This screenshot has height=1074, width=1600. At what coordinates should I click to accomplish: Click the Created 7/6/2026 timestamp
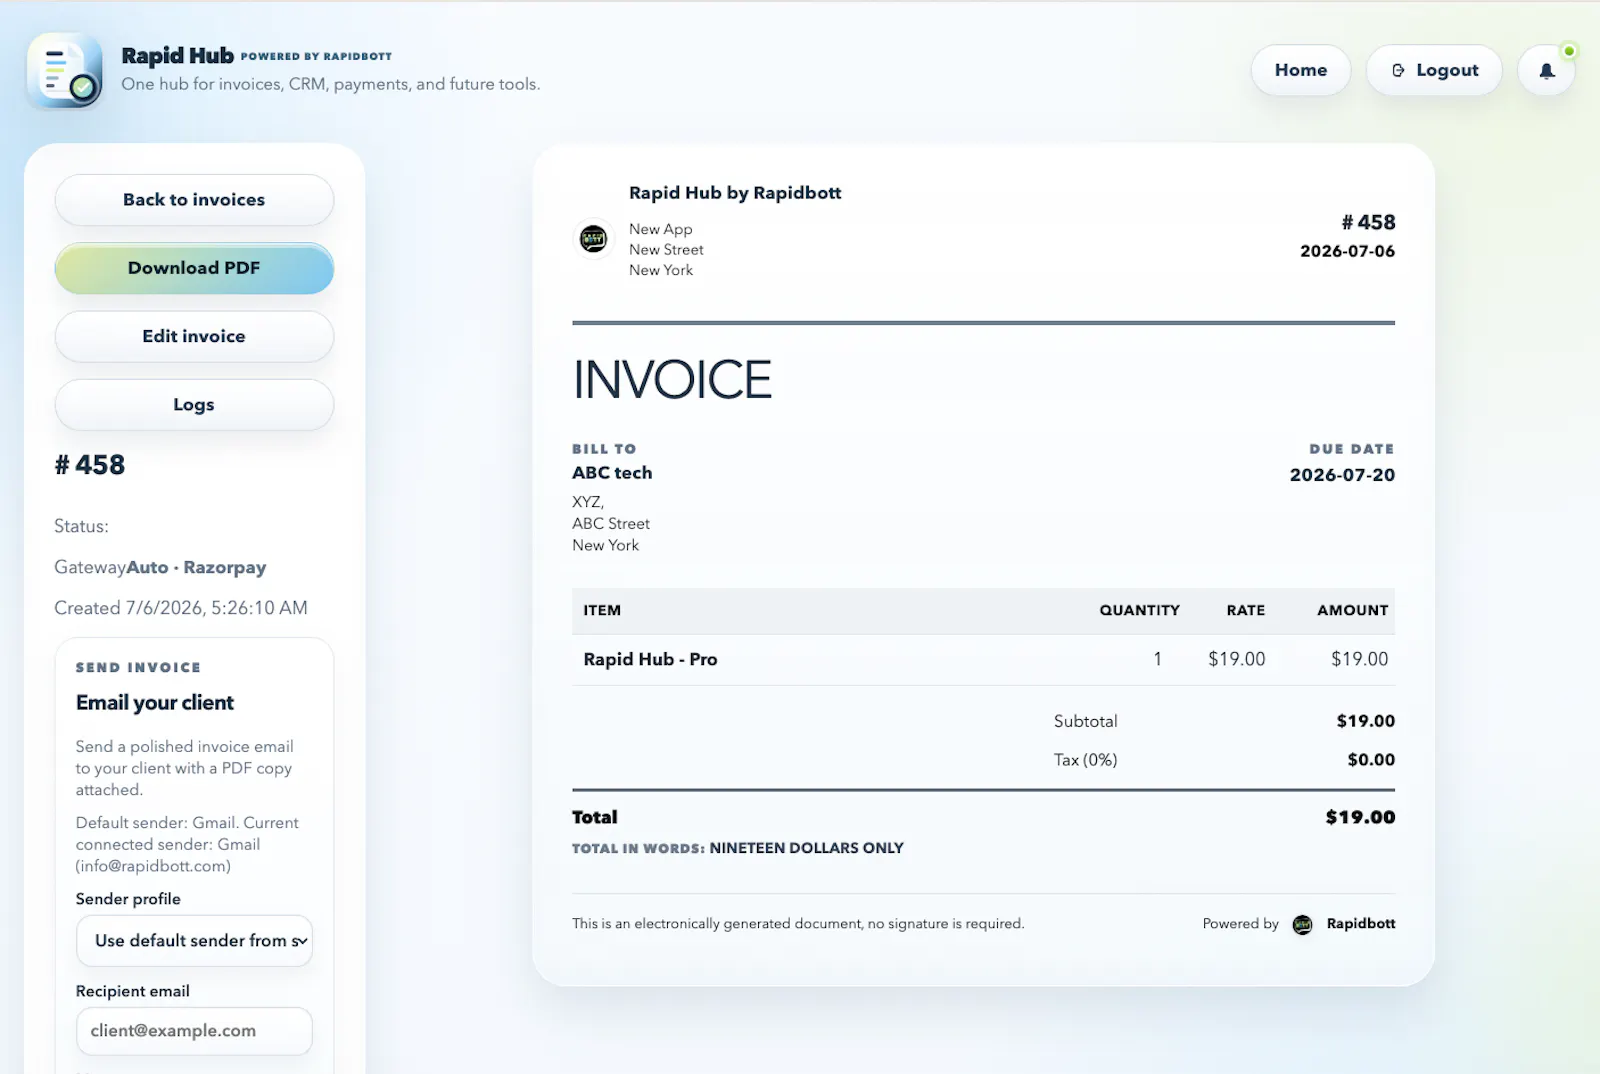click(x=181, y=608)
